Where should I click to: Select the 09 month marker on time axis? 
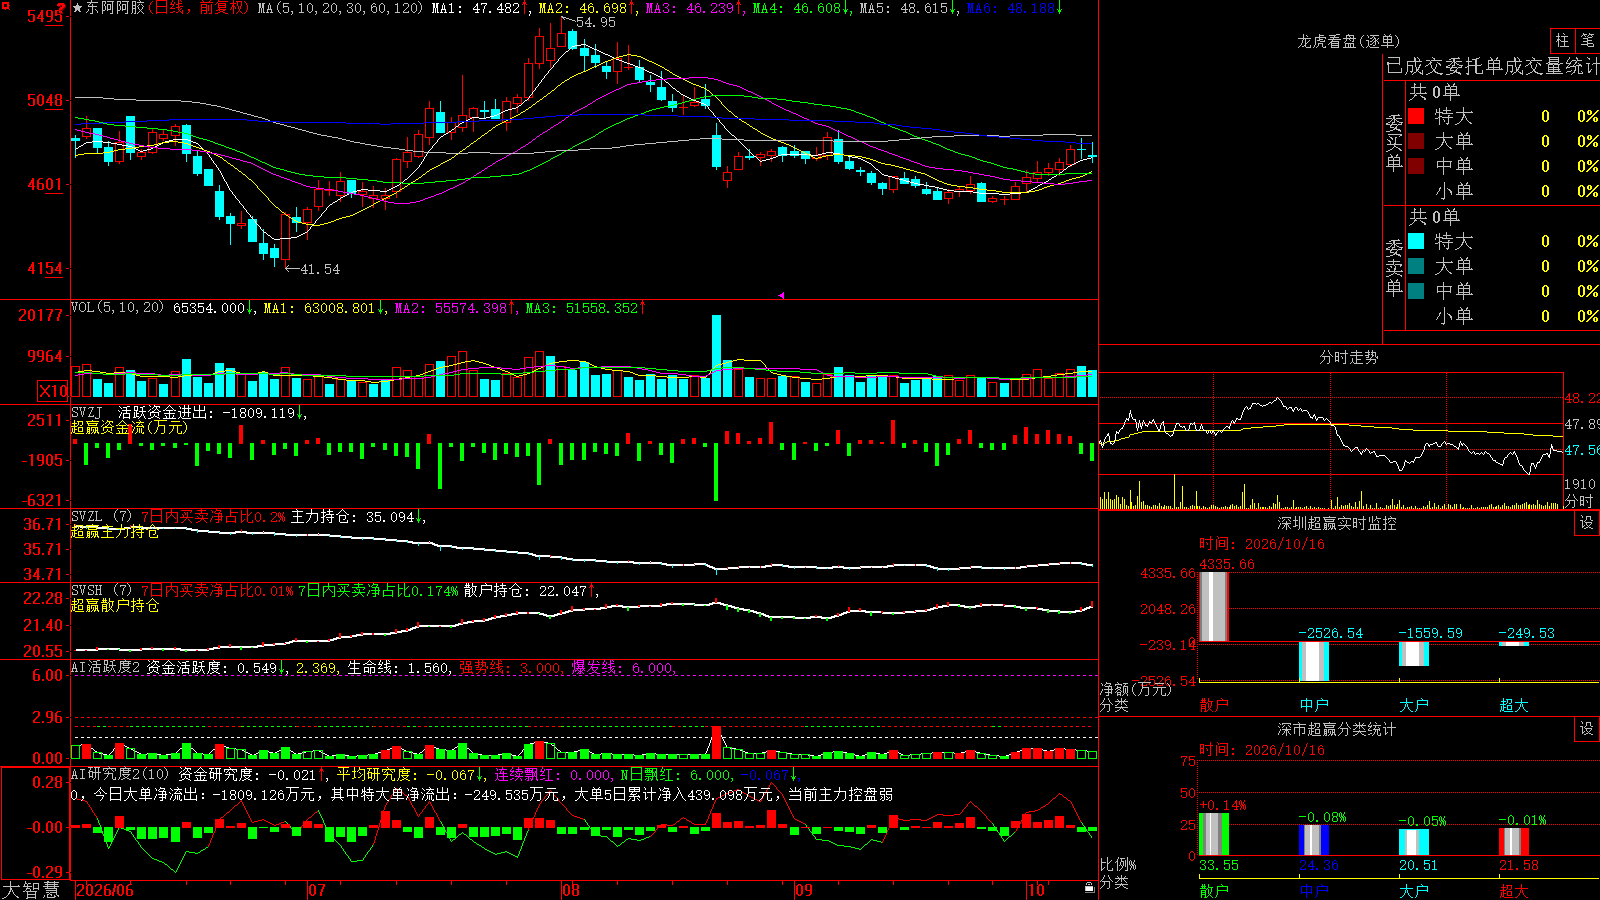(x=804, y=890)
